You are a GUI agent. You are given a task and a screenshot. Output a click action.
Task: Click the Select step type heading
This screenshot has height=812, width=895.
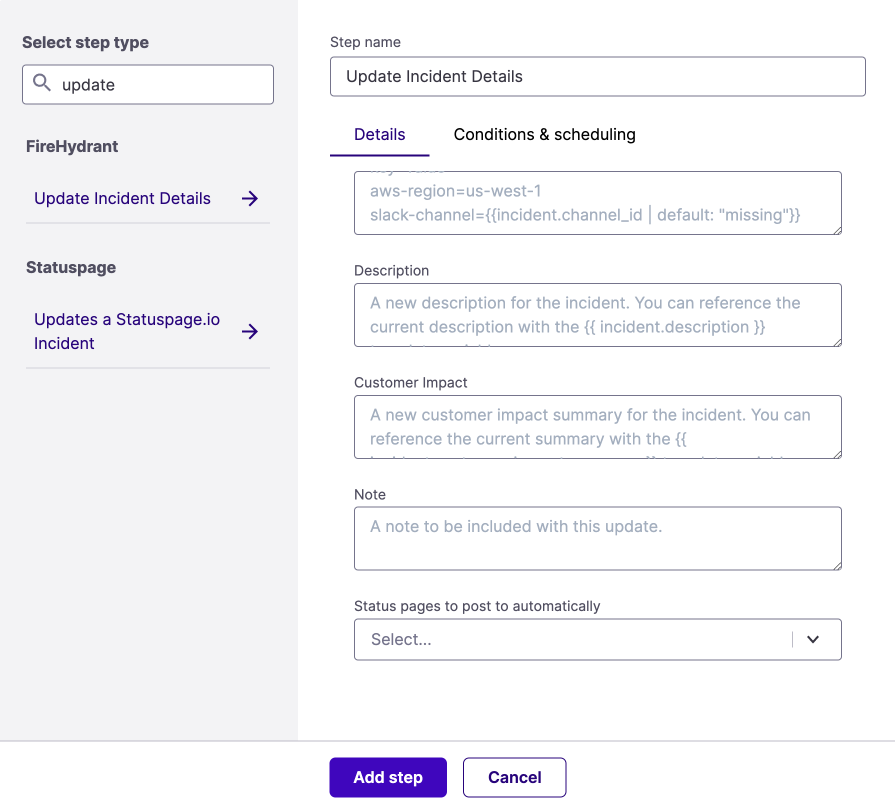[86, 43]
